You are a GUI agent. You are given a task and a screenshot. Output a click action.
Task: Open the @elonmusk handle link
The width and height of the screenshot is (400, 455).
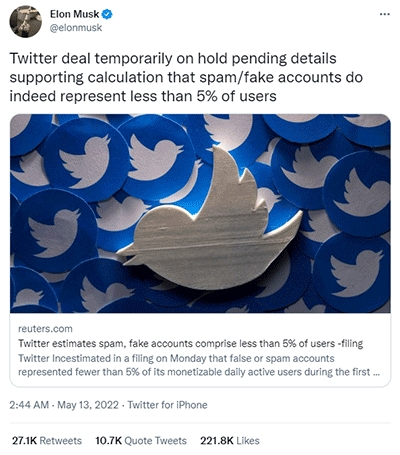point(76,28)
